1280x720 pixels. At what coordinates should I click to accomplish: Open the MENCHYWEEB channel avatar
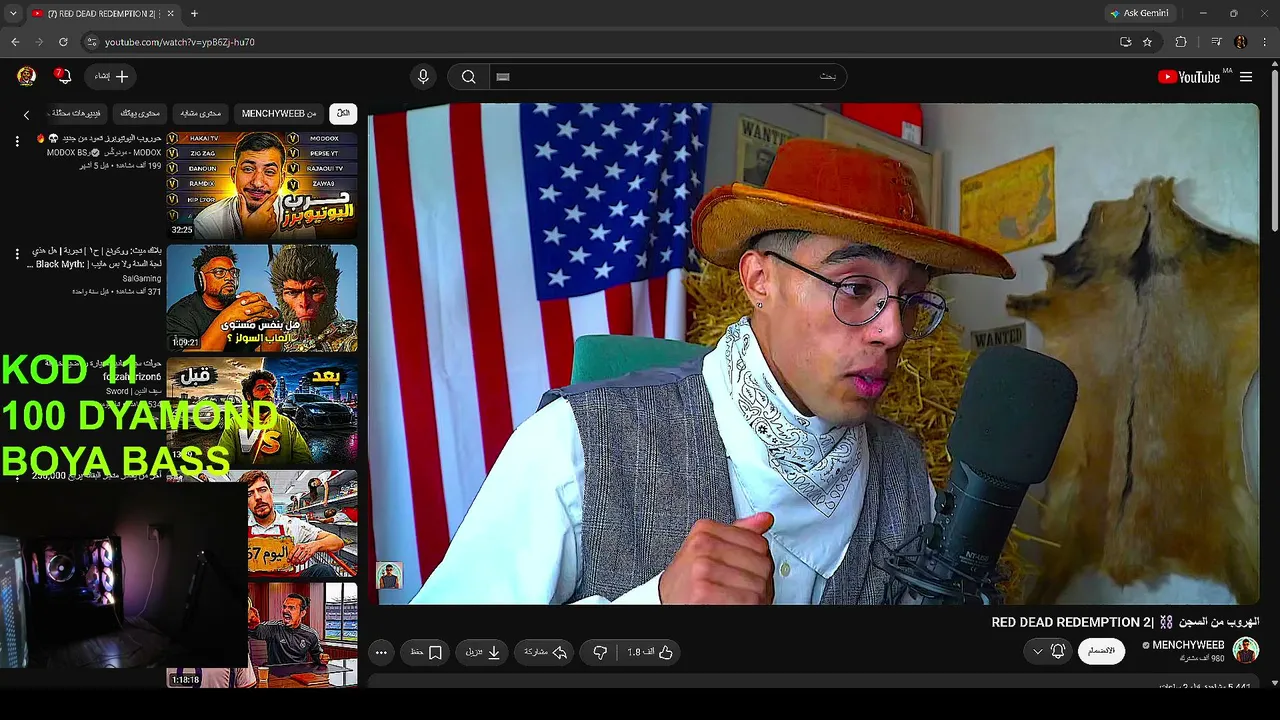pos(1246,650)
